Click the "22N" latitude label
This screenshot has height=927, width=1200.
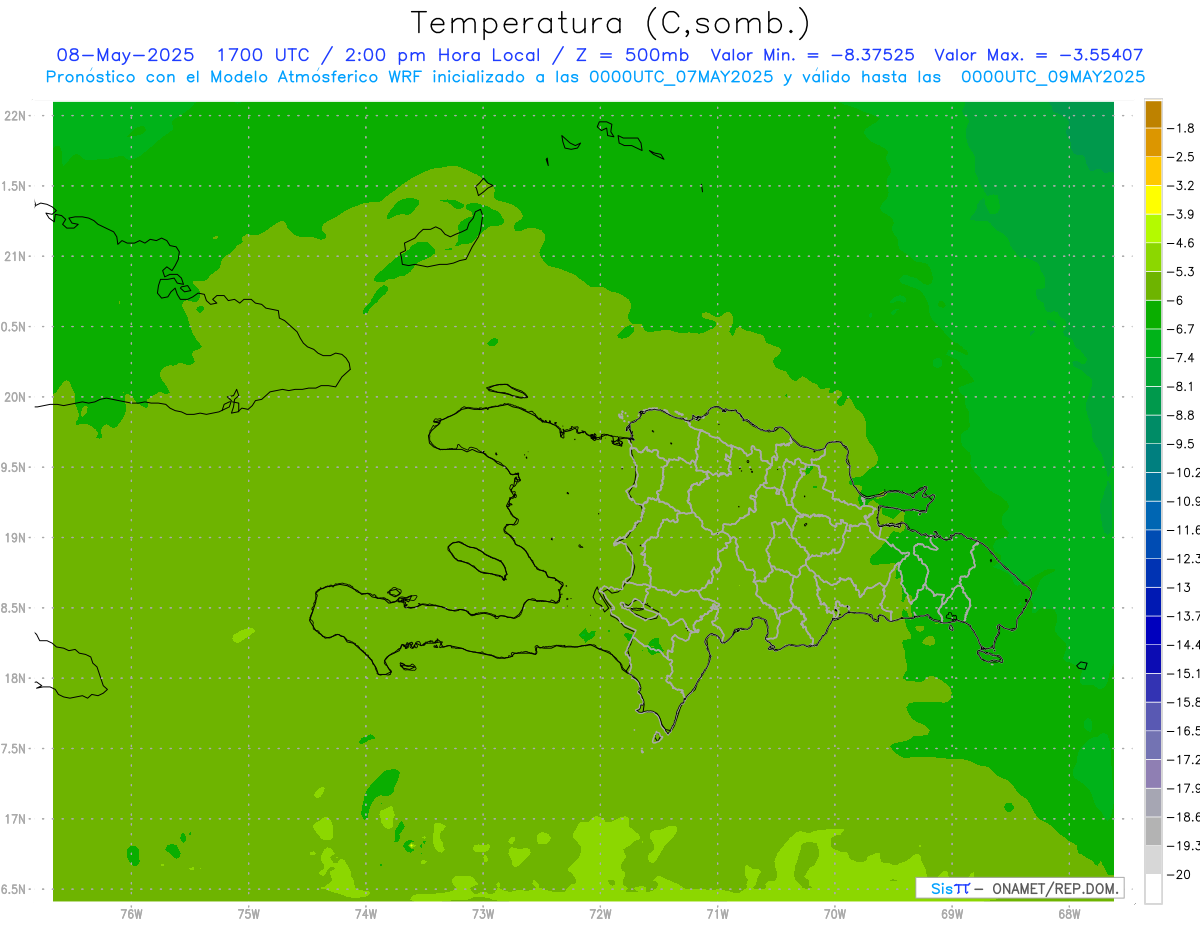[x=16, y=115]
